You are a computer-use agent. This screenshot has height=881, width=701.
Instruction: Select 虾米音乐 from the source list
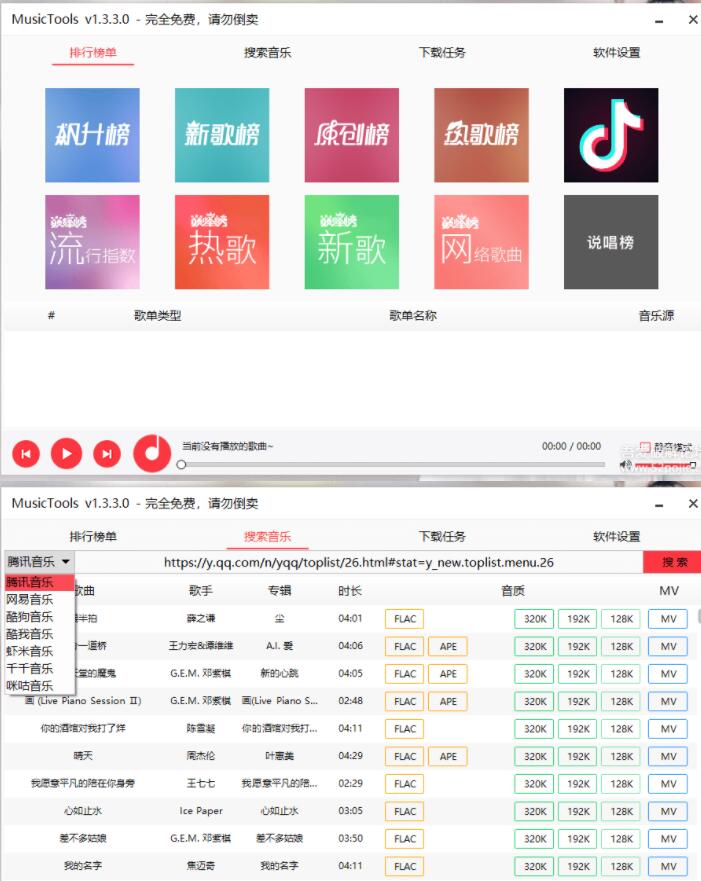click(39, 652)
